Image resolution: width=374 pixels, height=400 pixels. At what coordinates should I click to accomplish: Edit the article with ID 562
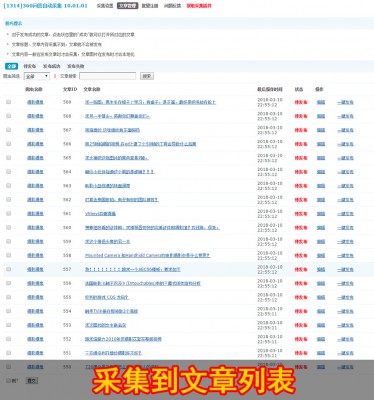coord(321,200)
